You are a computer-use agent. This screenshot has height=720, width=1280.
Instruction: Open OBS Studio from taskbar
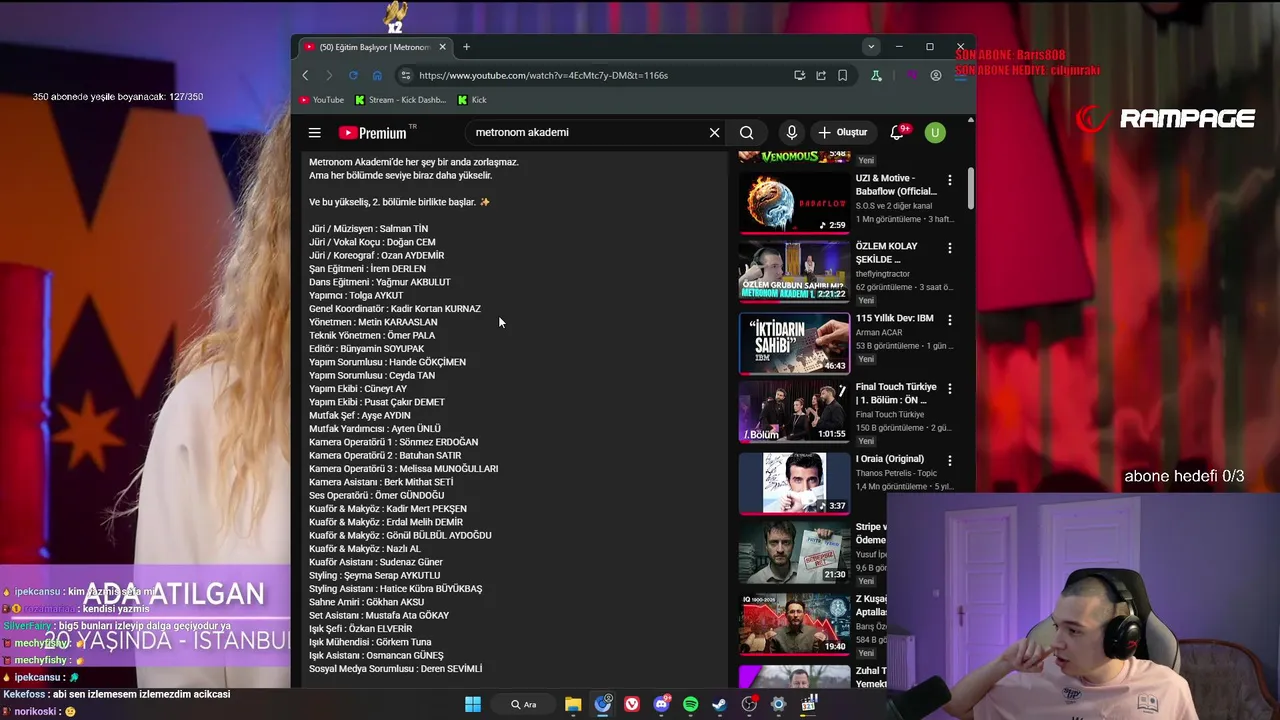749,704
